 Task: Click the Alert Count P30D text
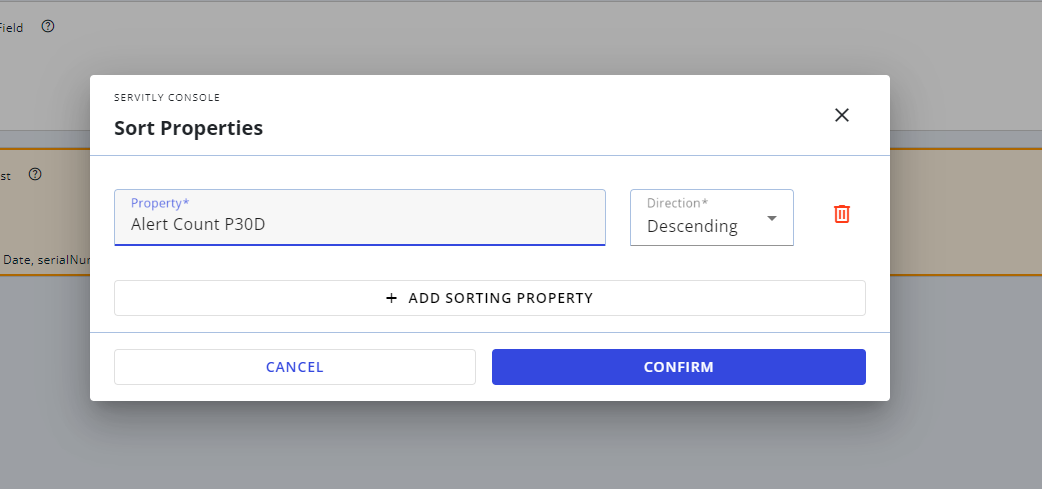[x=198, y=225]
